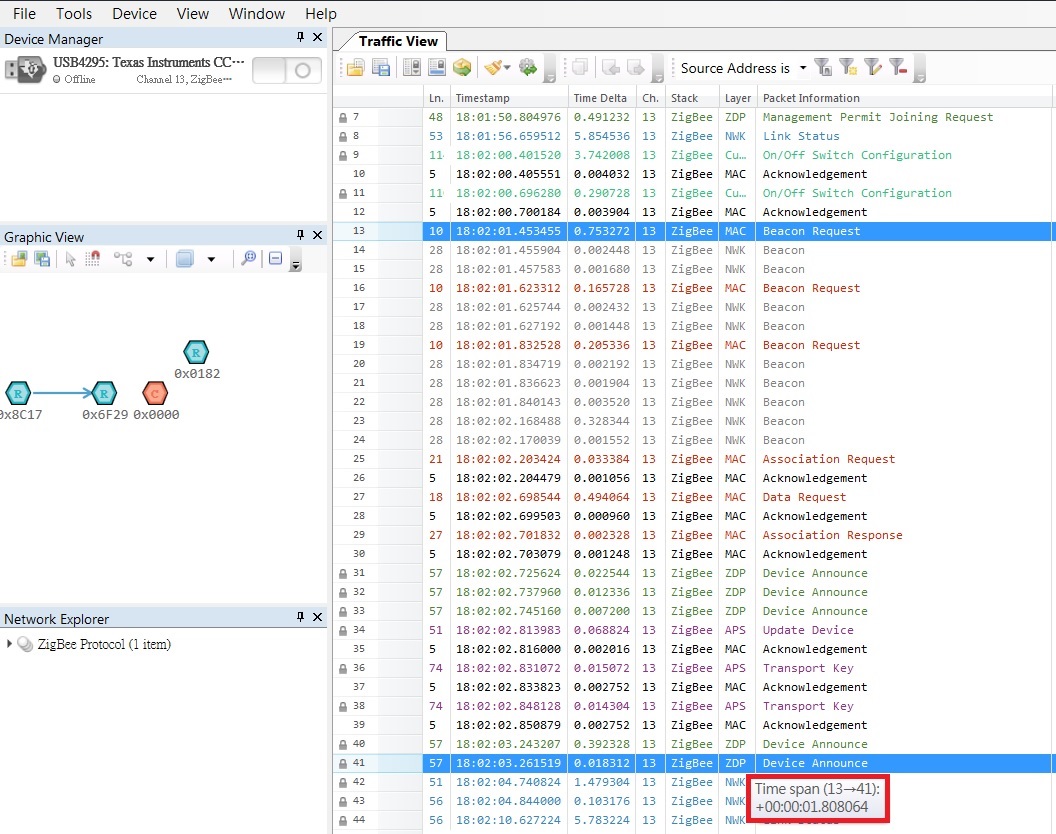Screen dimensions: 1056x834
Task: Click the save icon in Traffic View toolbar
Action: pyautogui.click(x=381, y=68)
